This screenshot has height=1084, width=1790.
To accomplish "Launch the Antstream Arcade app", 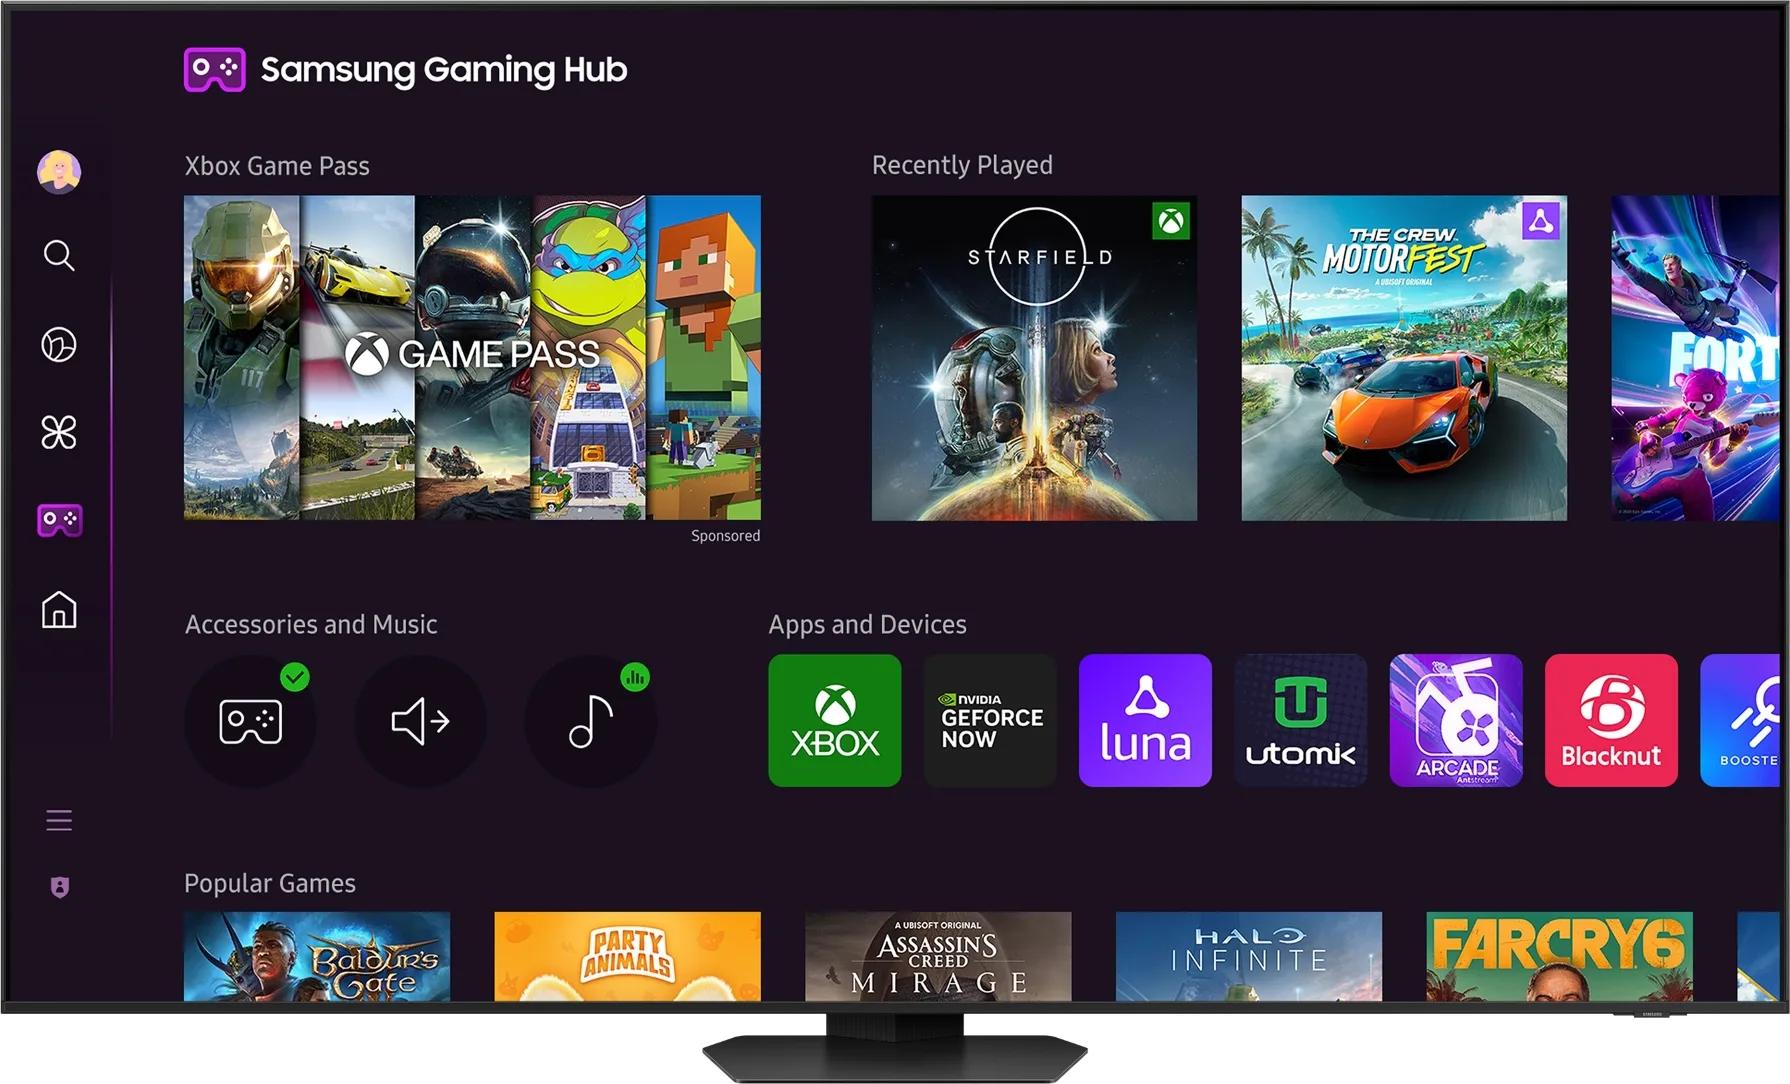I will 1456,720.
